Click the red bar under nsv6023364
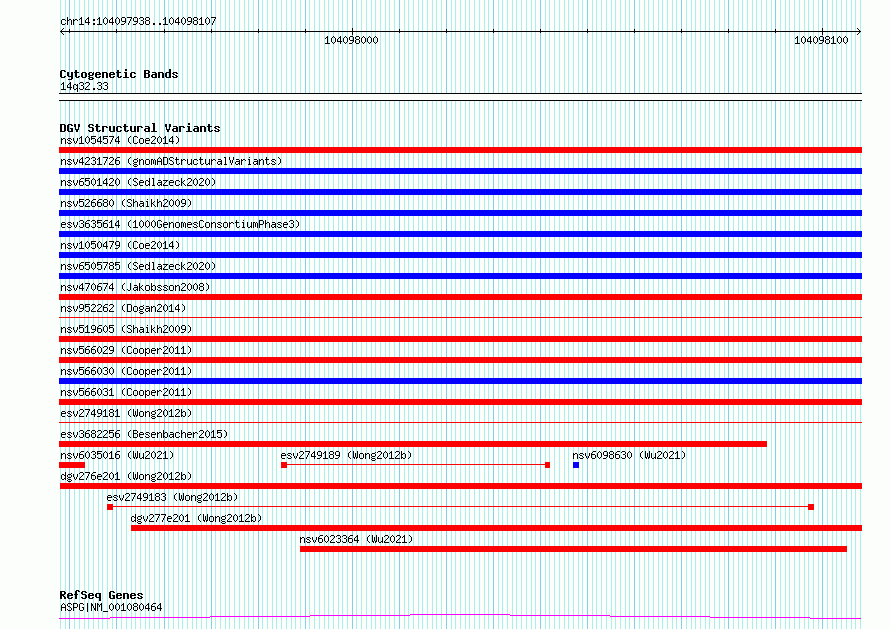The width and height of the screenshot is (890, 629). 573,549
